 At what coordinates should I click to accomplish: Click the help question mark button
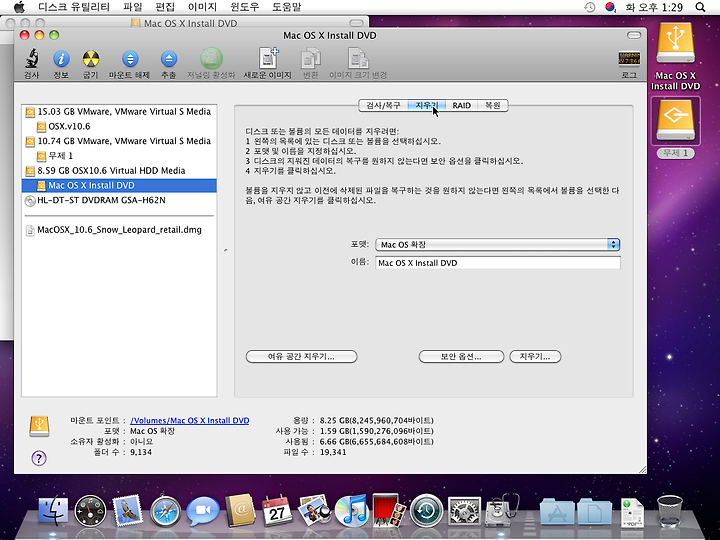pos(39,458)
